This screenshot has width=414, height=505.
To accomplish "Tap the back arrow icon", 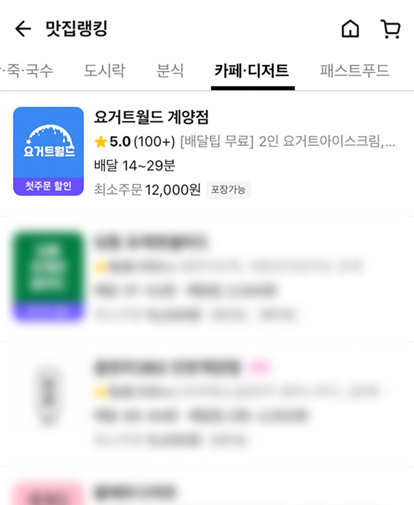I will pos(23,29).
